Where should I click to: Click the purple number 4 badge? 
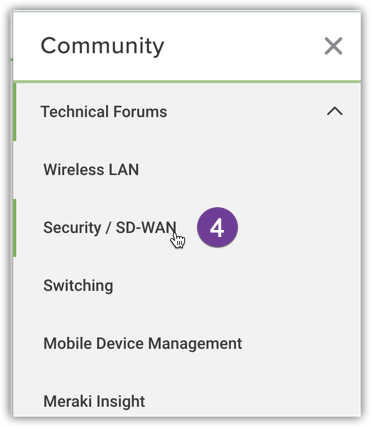point(217,227)
